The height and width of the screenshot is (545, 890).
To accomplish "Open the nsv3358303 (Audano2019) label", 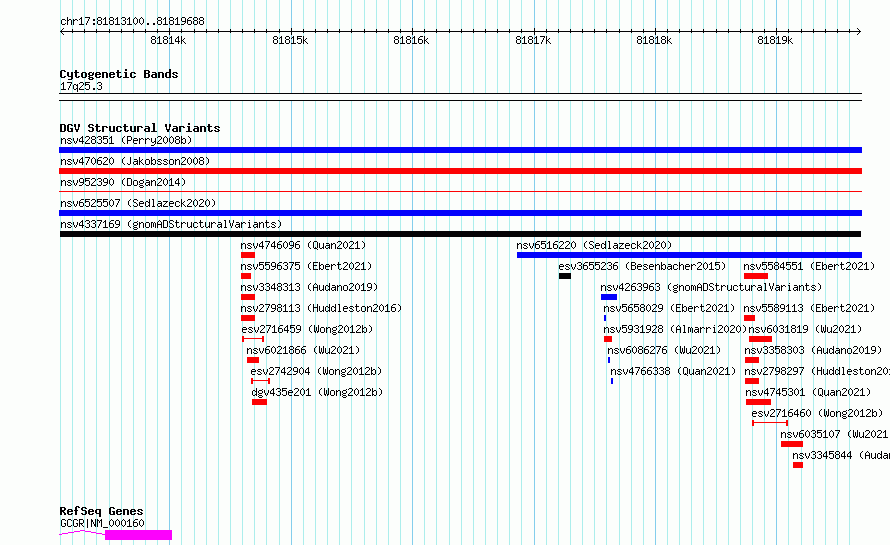I will [813, 350].
